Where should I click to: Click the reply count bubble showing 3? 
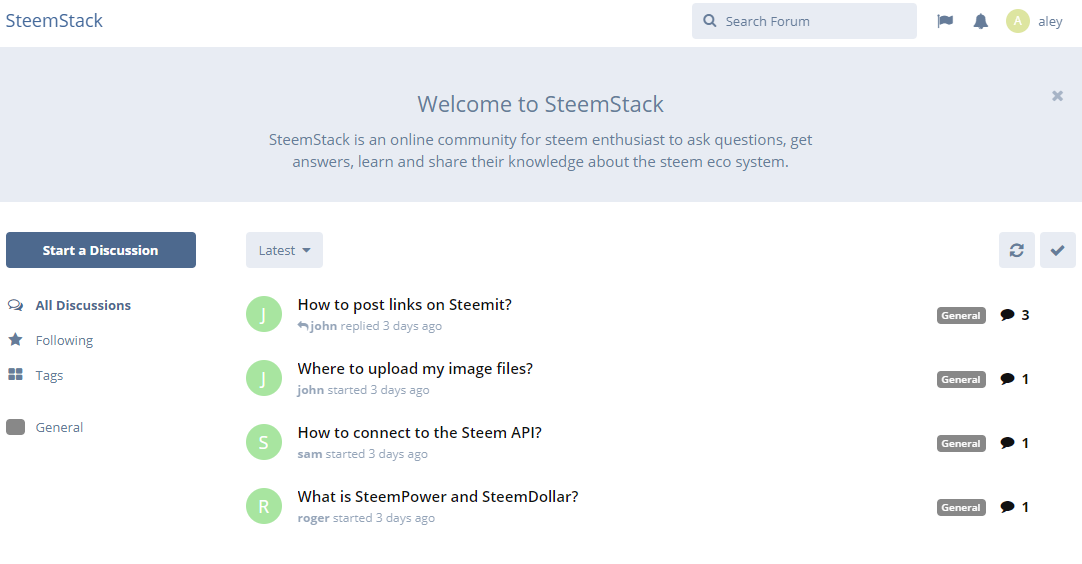point(1014,315)
